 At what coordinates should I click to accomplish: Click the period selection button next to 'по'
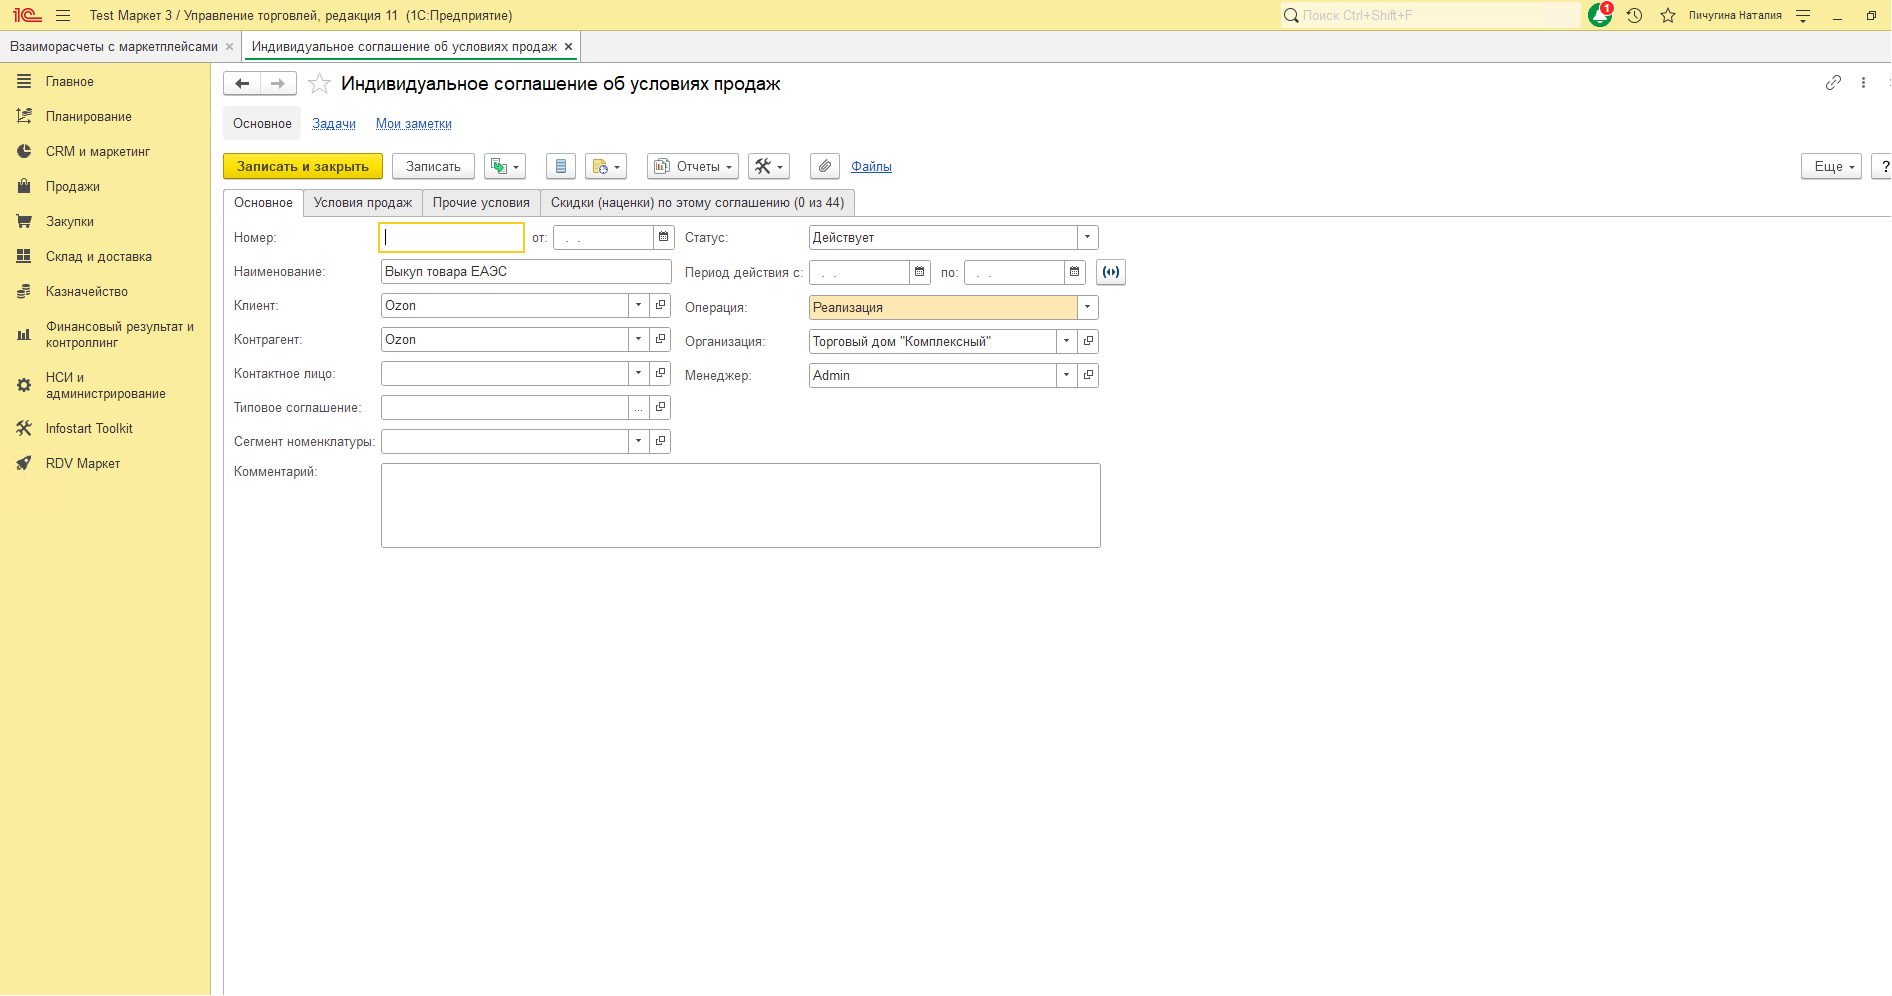[1110, 272]
